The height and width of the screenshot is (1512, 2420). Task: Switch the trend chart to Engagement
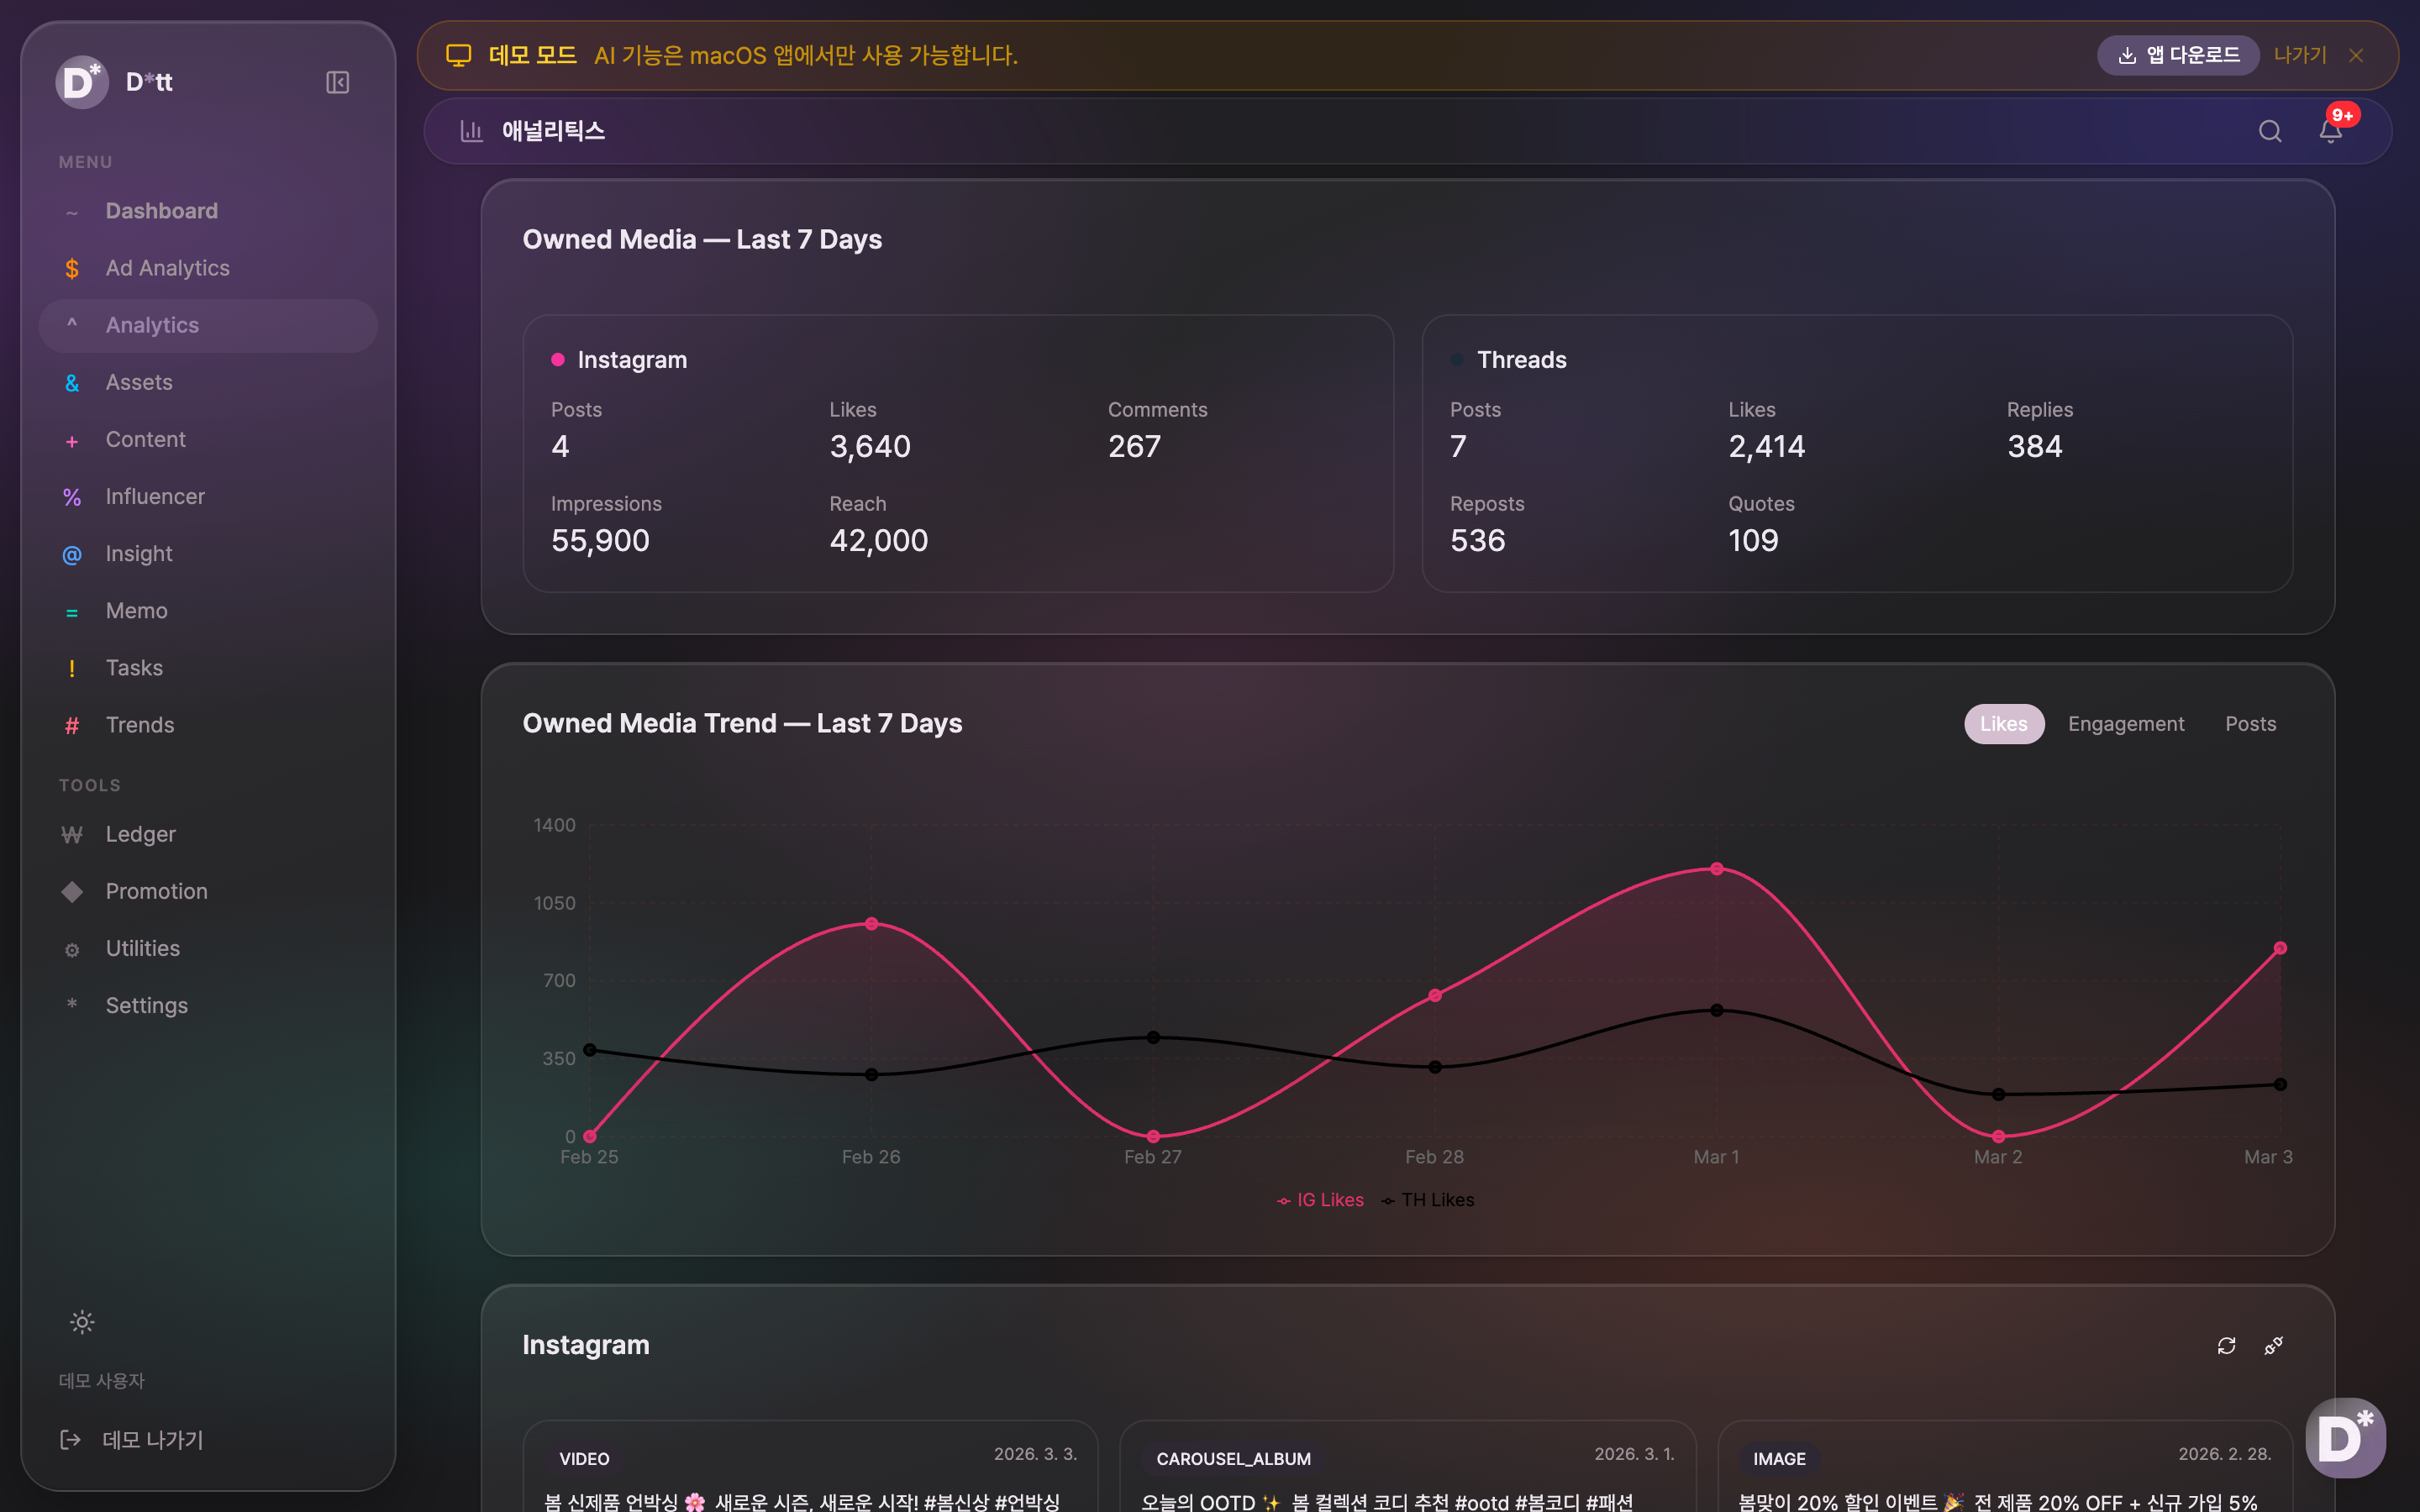click(x=2125, y=724)
